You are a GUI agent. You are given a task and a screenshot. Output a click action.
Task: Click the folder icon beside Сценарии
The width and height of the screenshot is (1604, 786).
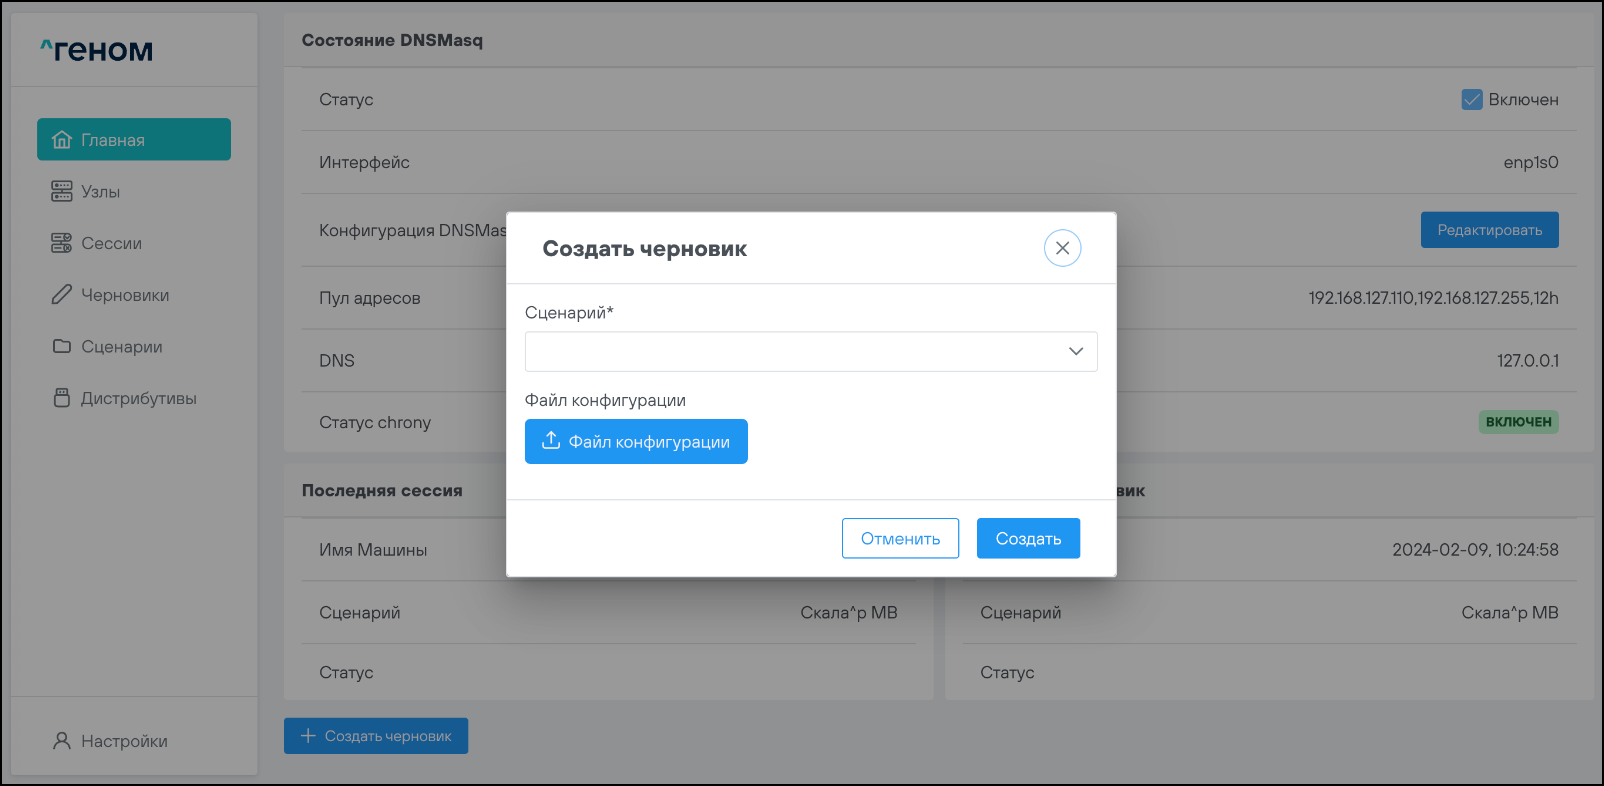click(62, 346)
